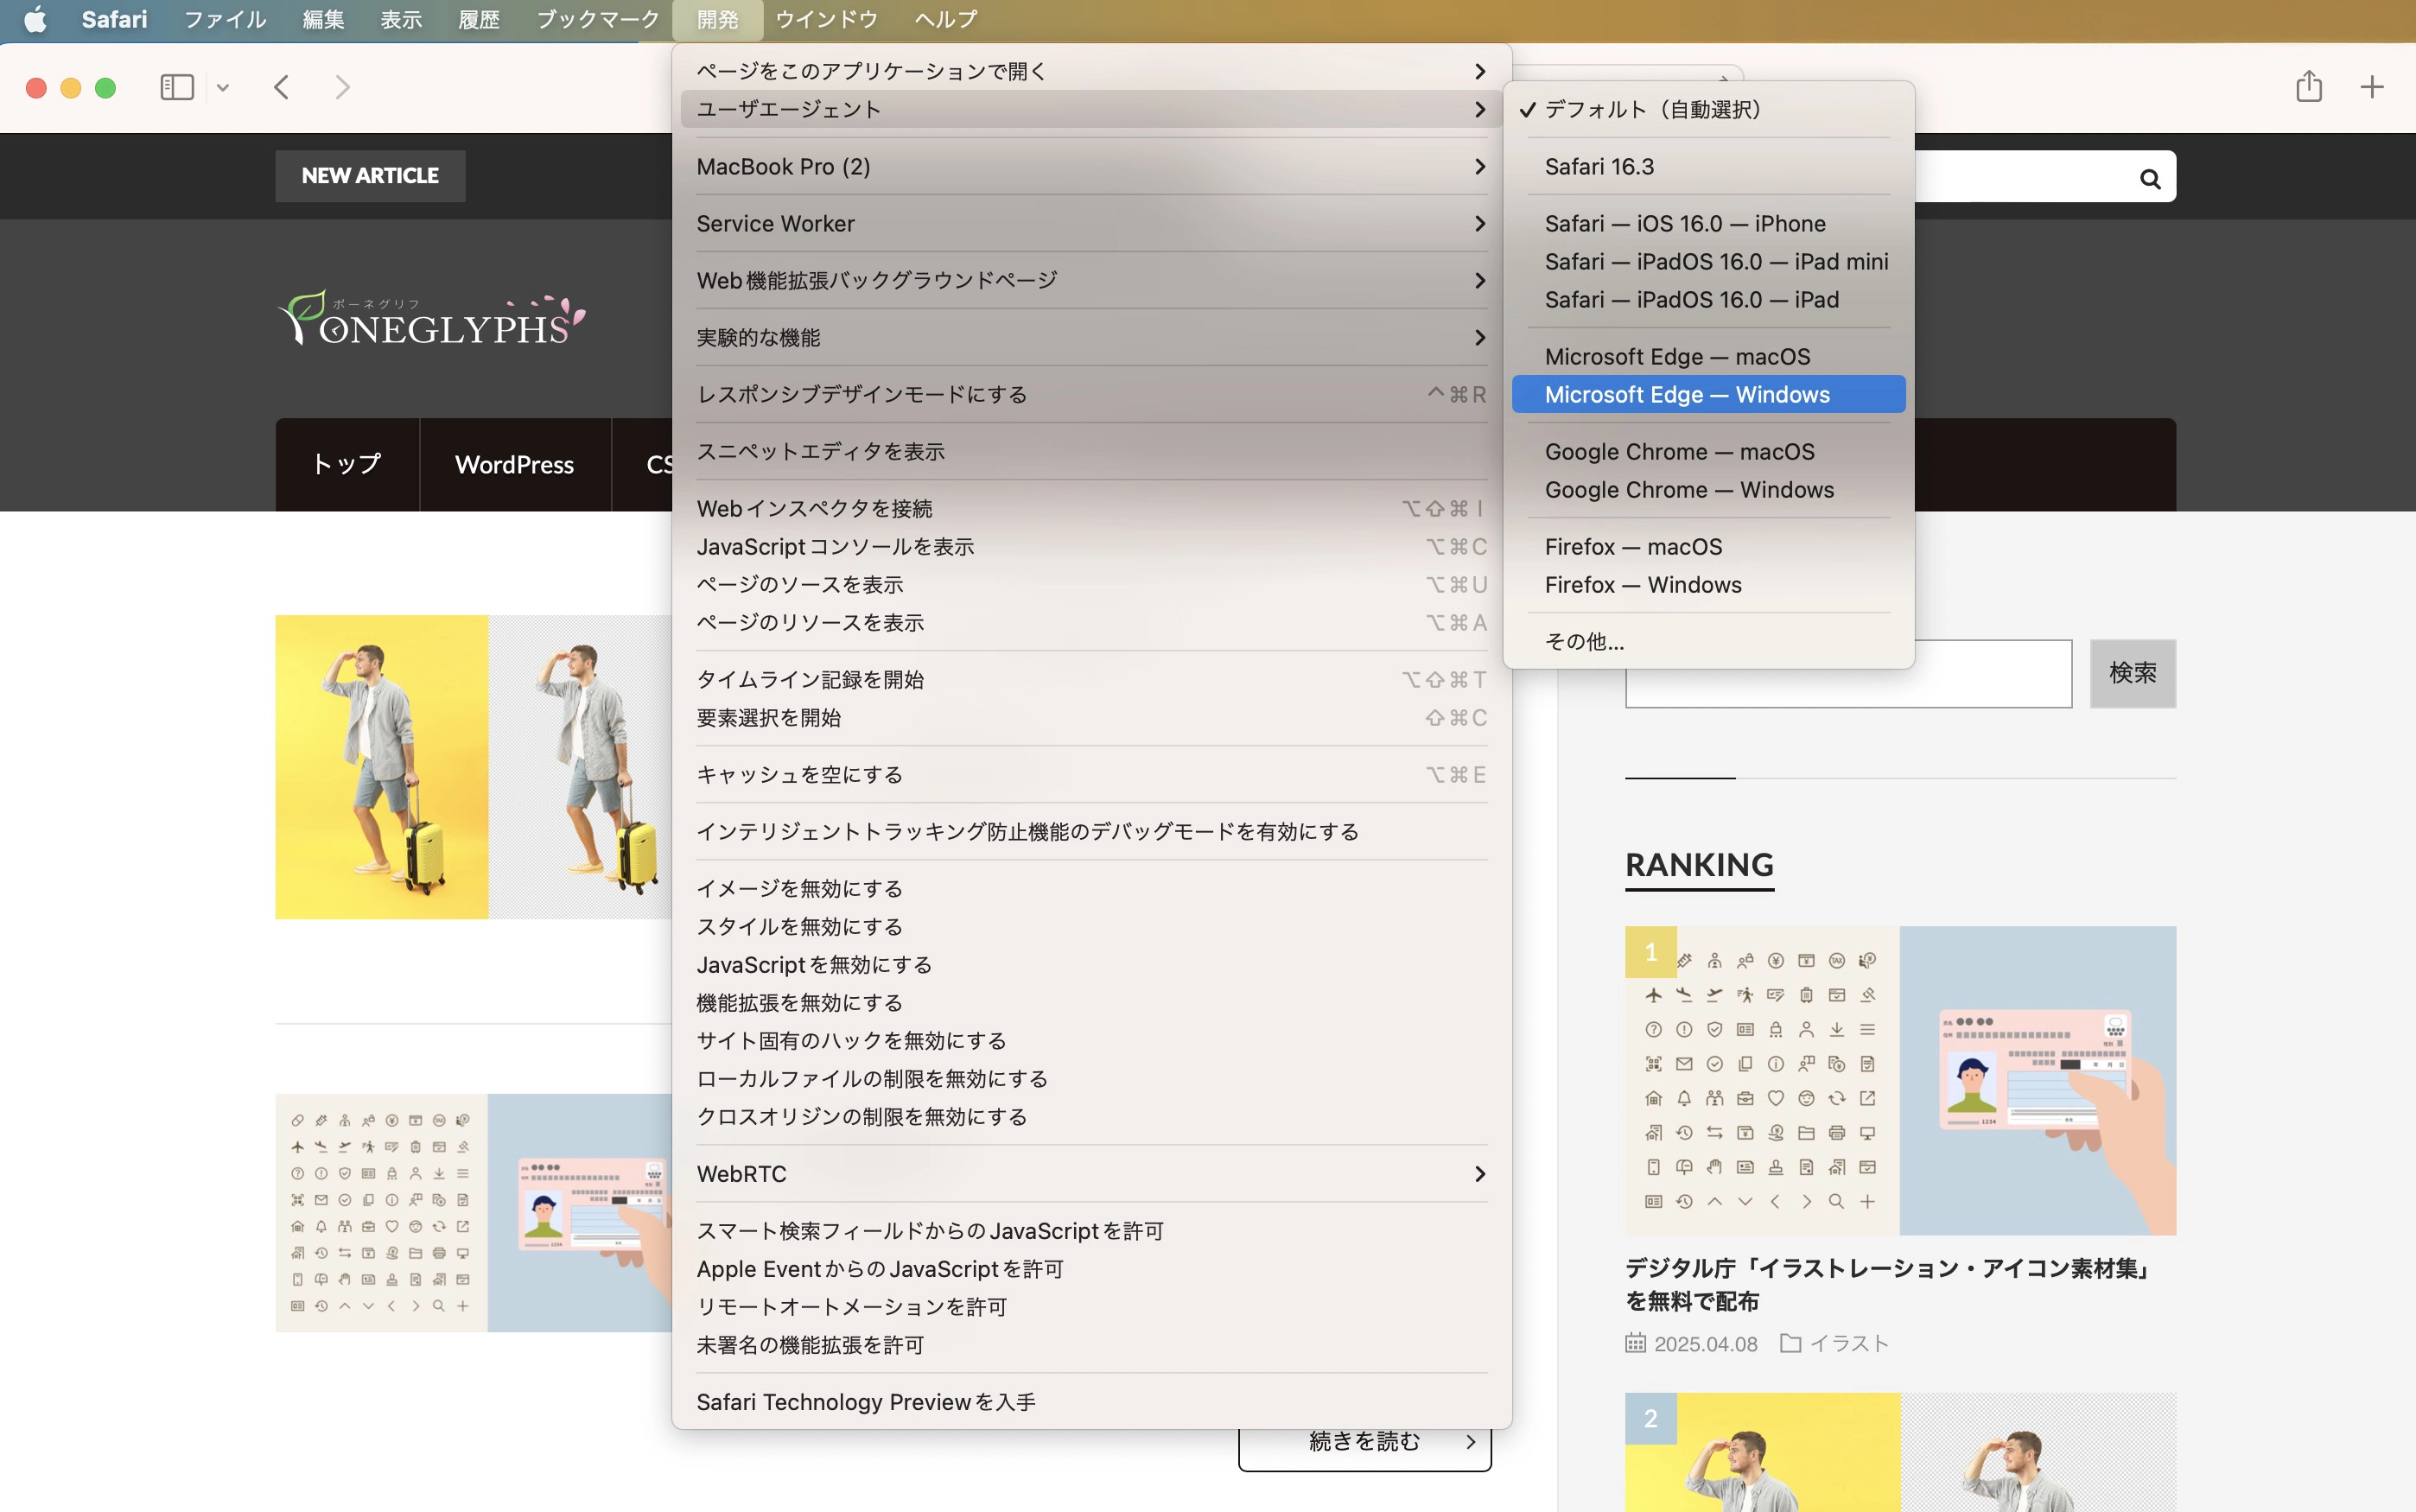
Task: Expand the MacBook Pro (2) submenu
Action: (x=1091, y=166)
